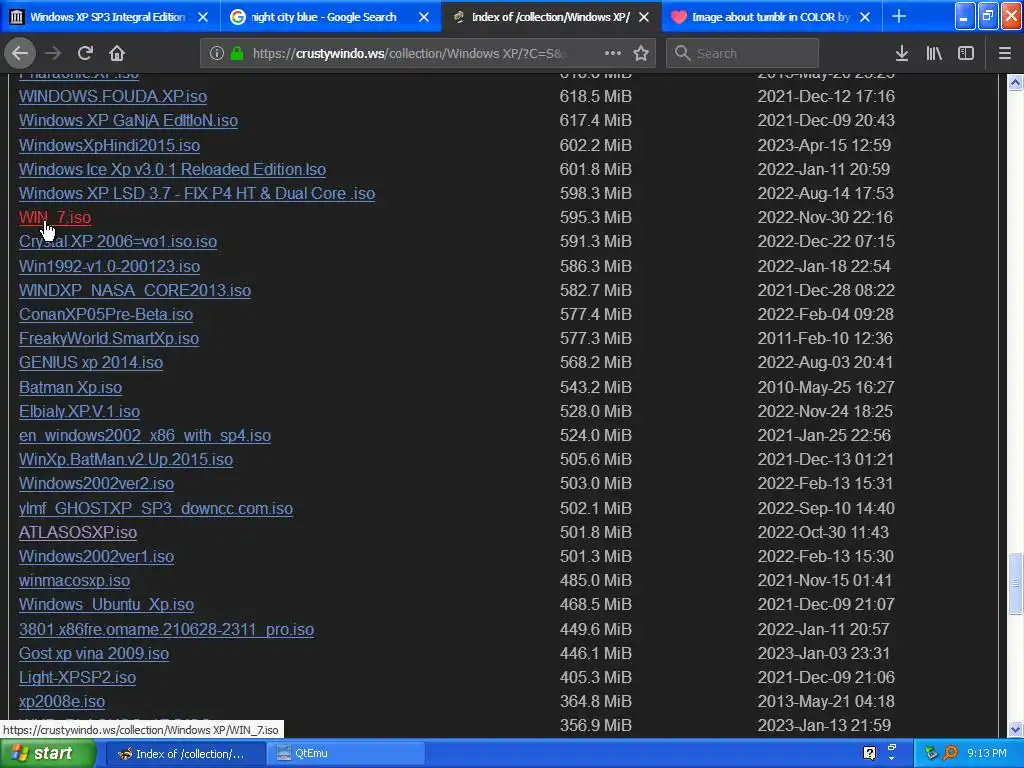Open Windows XP LSD 3.7 - FIX P4 HT link
The image size is (1024, 768).
pyautogui.click(x=197, y=194)
